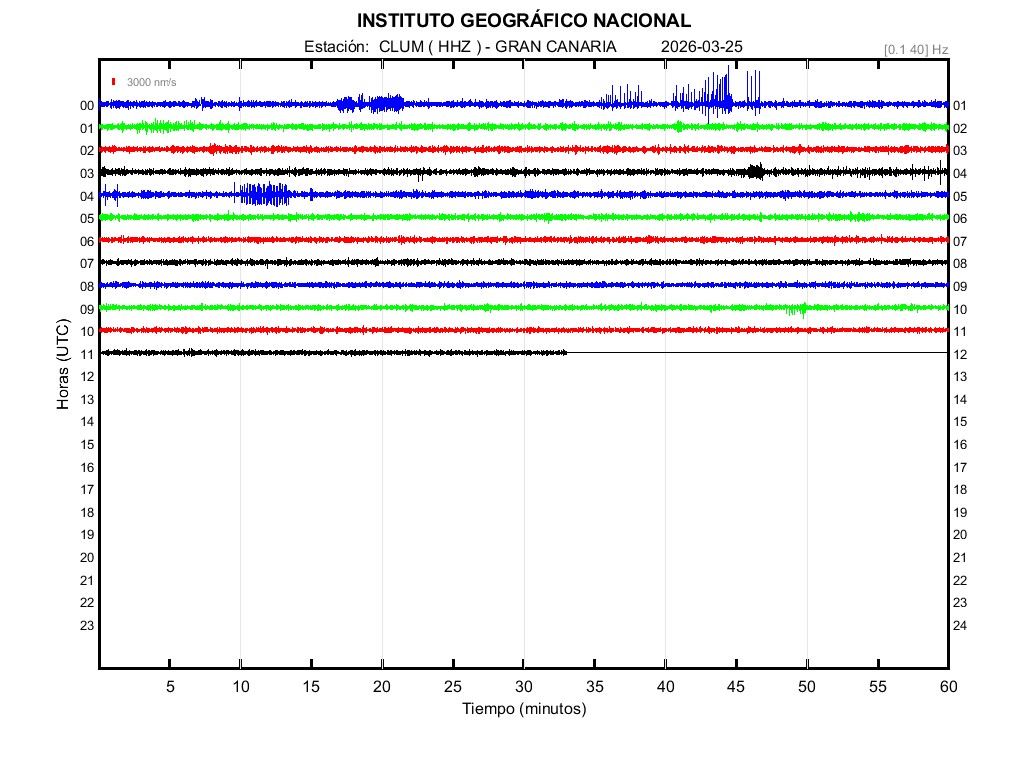Click the 30 tick label on the time axis
The width and height of the screenshot is (1024, 768).
coord(523,686)
